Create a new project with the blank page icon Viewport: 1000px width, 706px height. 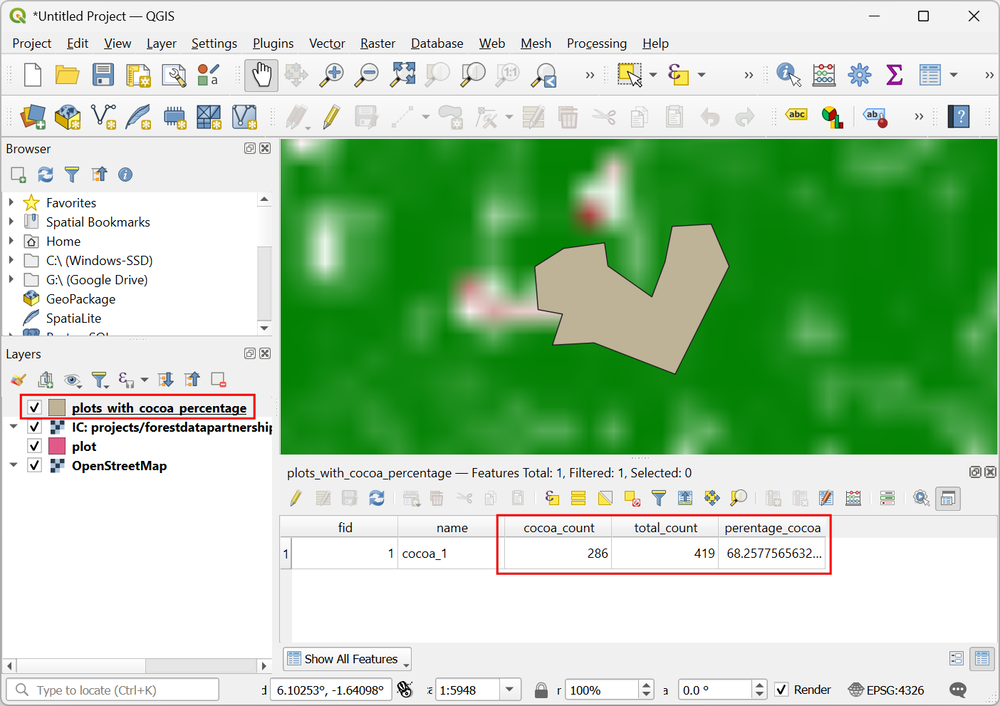click(33, 75)
